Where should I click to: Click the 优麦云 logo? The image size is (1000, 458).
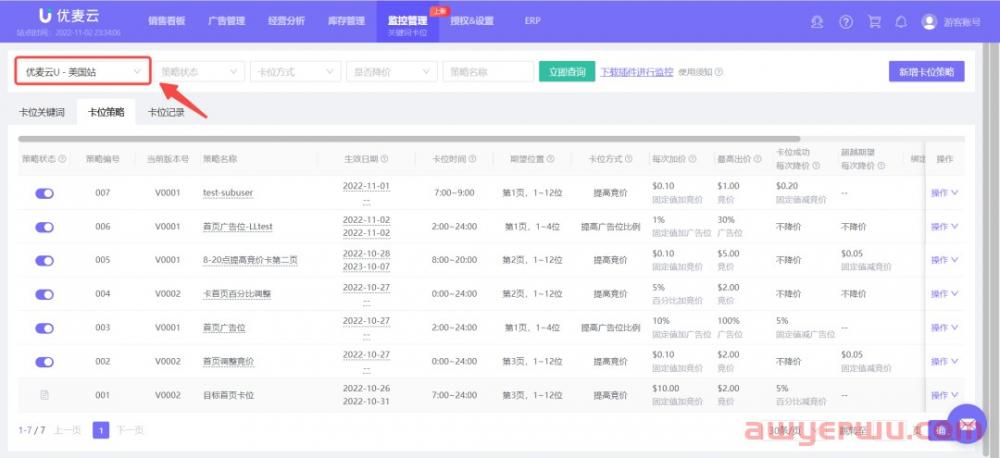pyautogui.click(x=69, y=15)
